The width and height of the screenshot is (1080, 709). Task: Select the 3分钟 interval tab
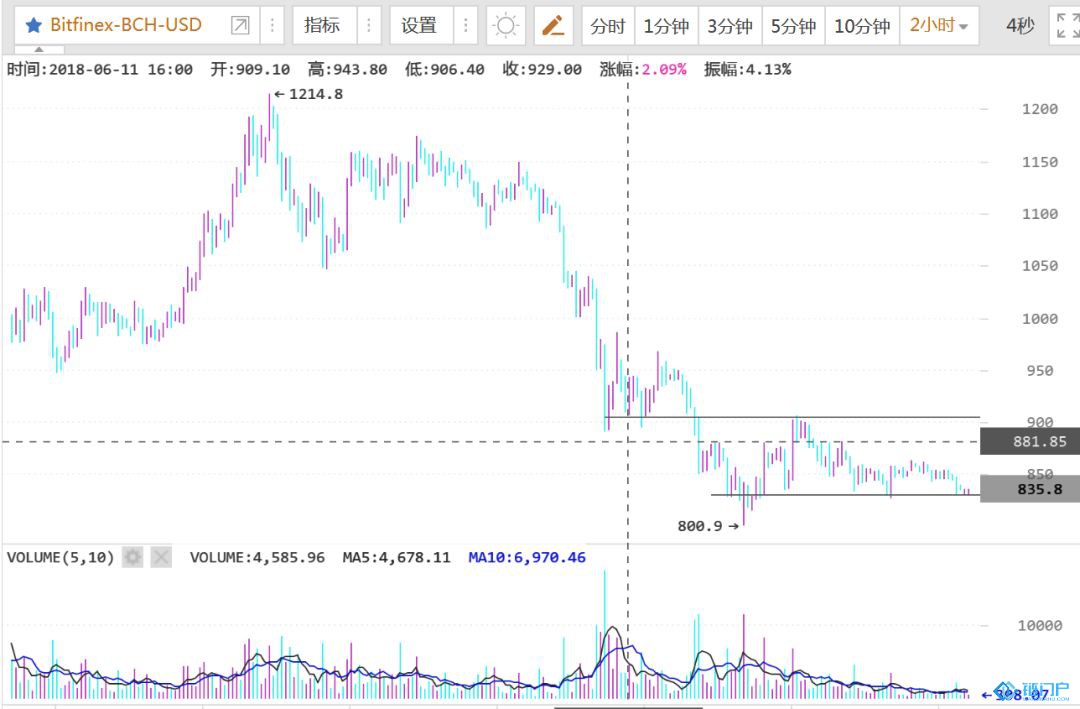pos(730,26)
